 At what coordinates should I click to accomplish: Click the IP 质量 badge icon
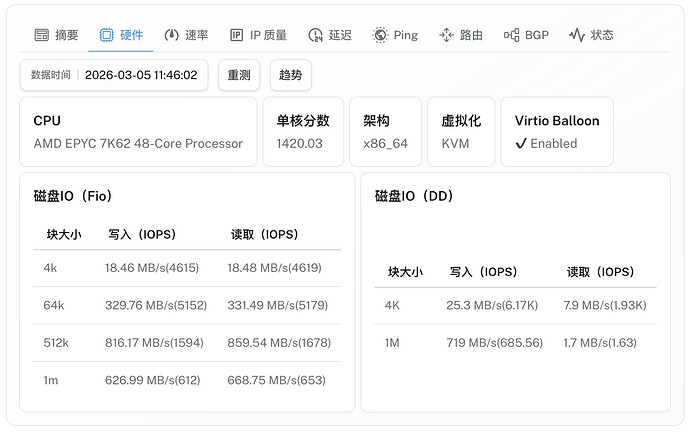point(236,35)
